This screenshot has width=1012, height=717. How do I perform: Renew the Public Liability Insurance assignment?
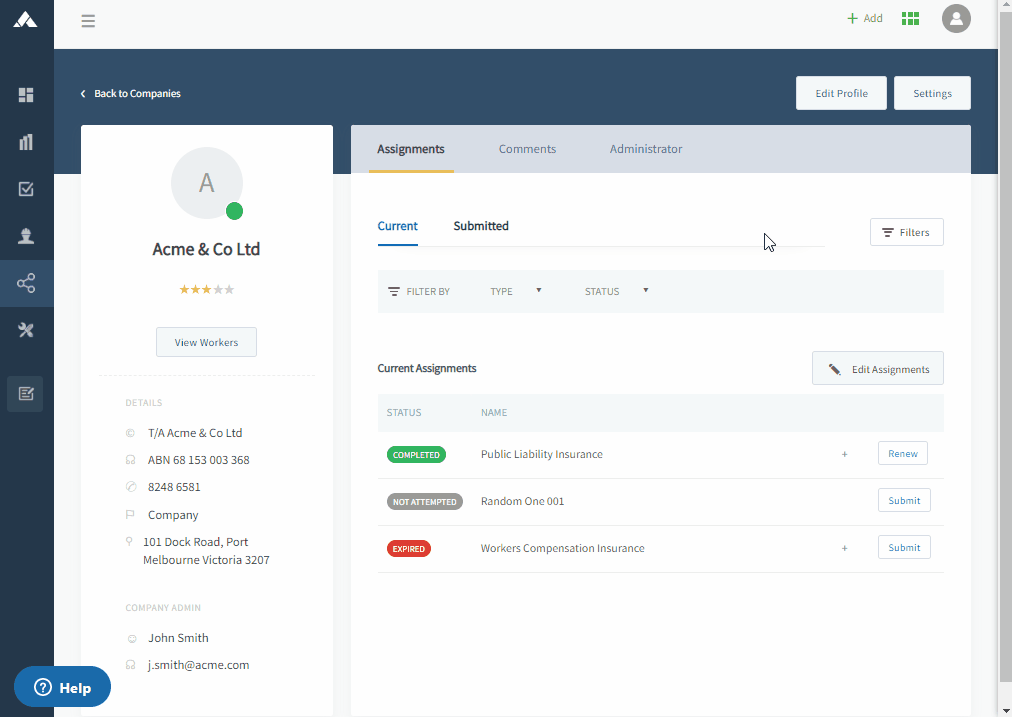(x=902, y=454)
